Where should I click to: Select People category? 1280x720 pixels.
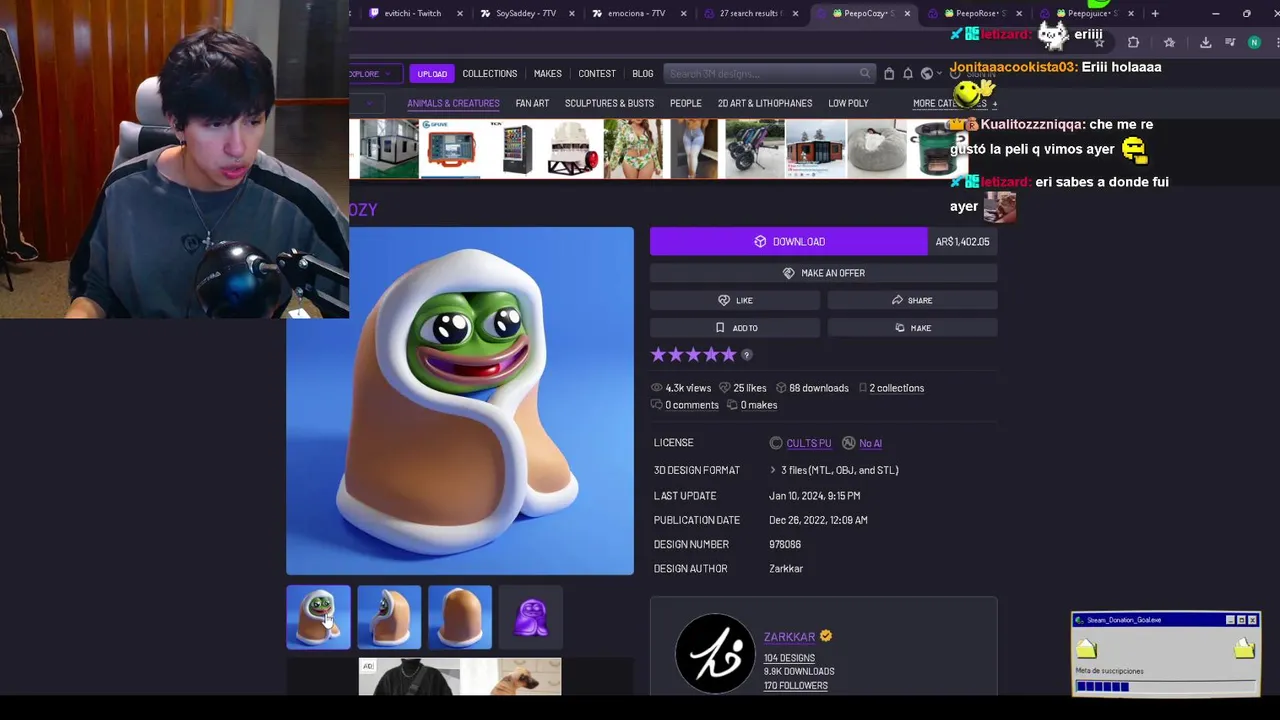click(686, 103)
